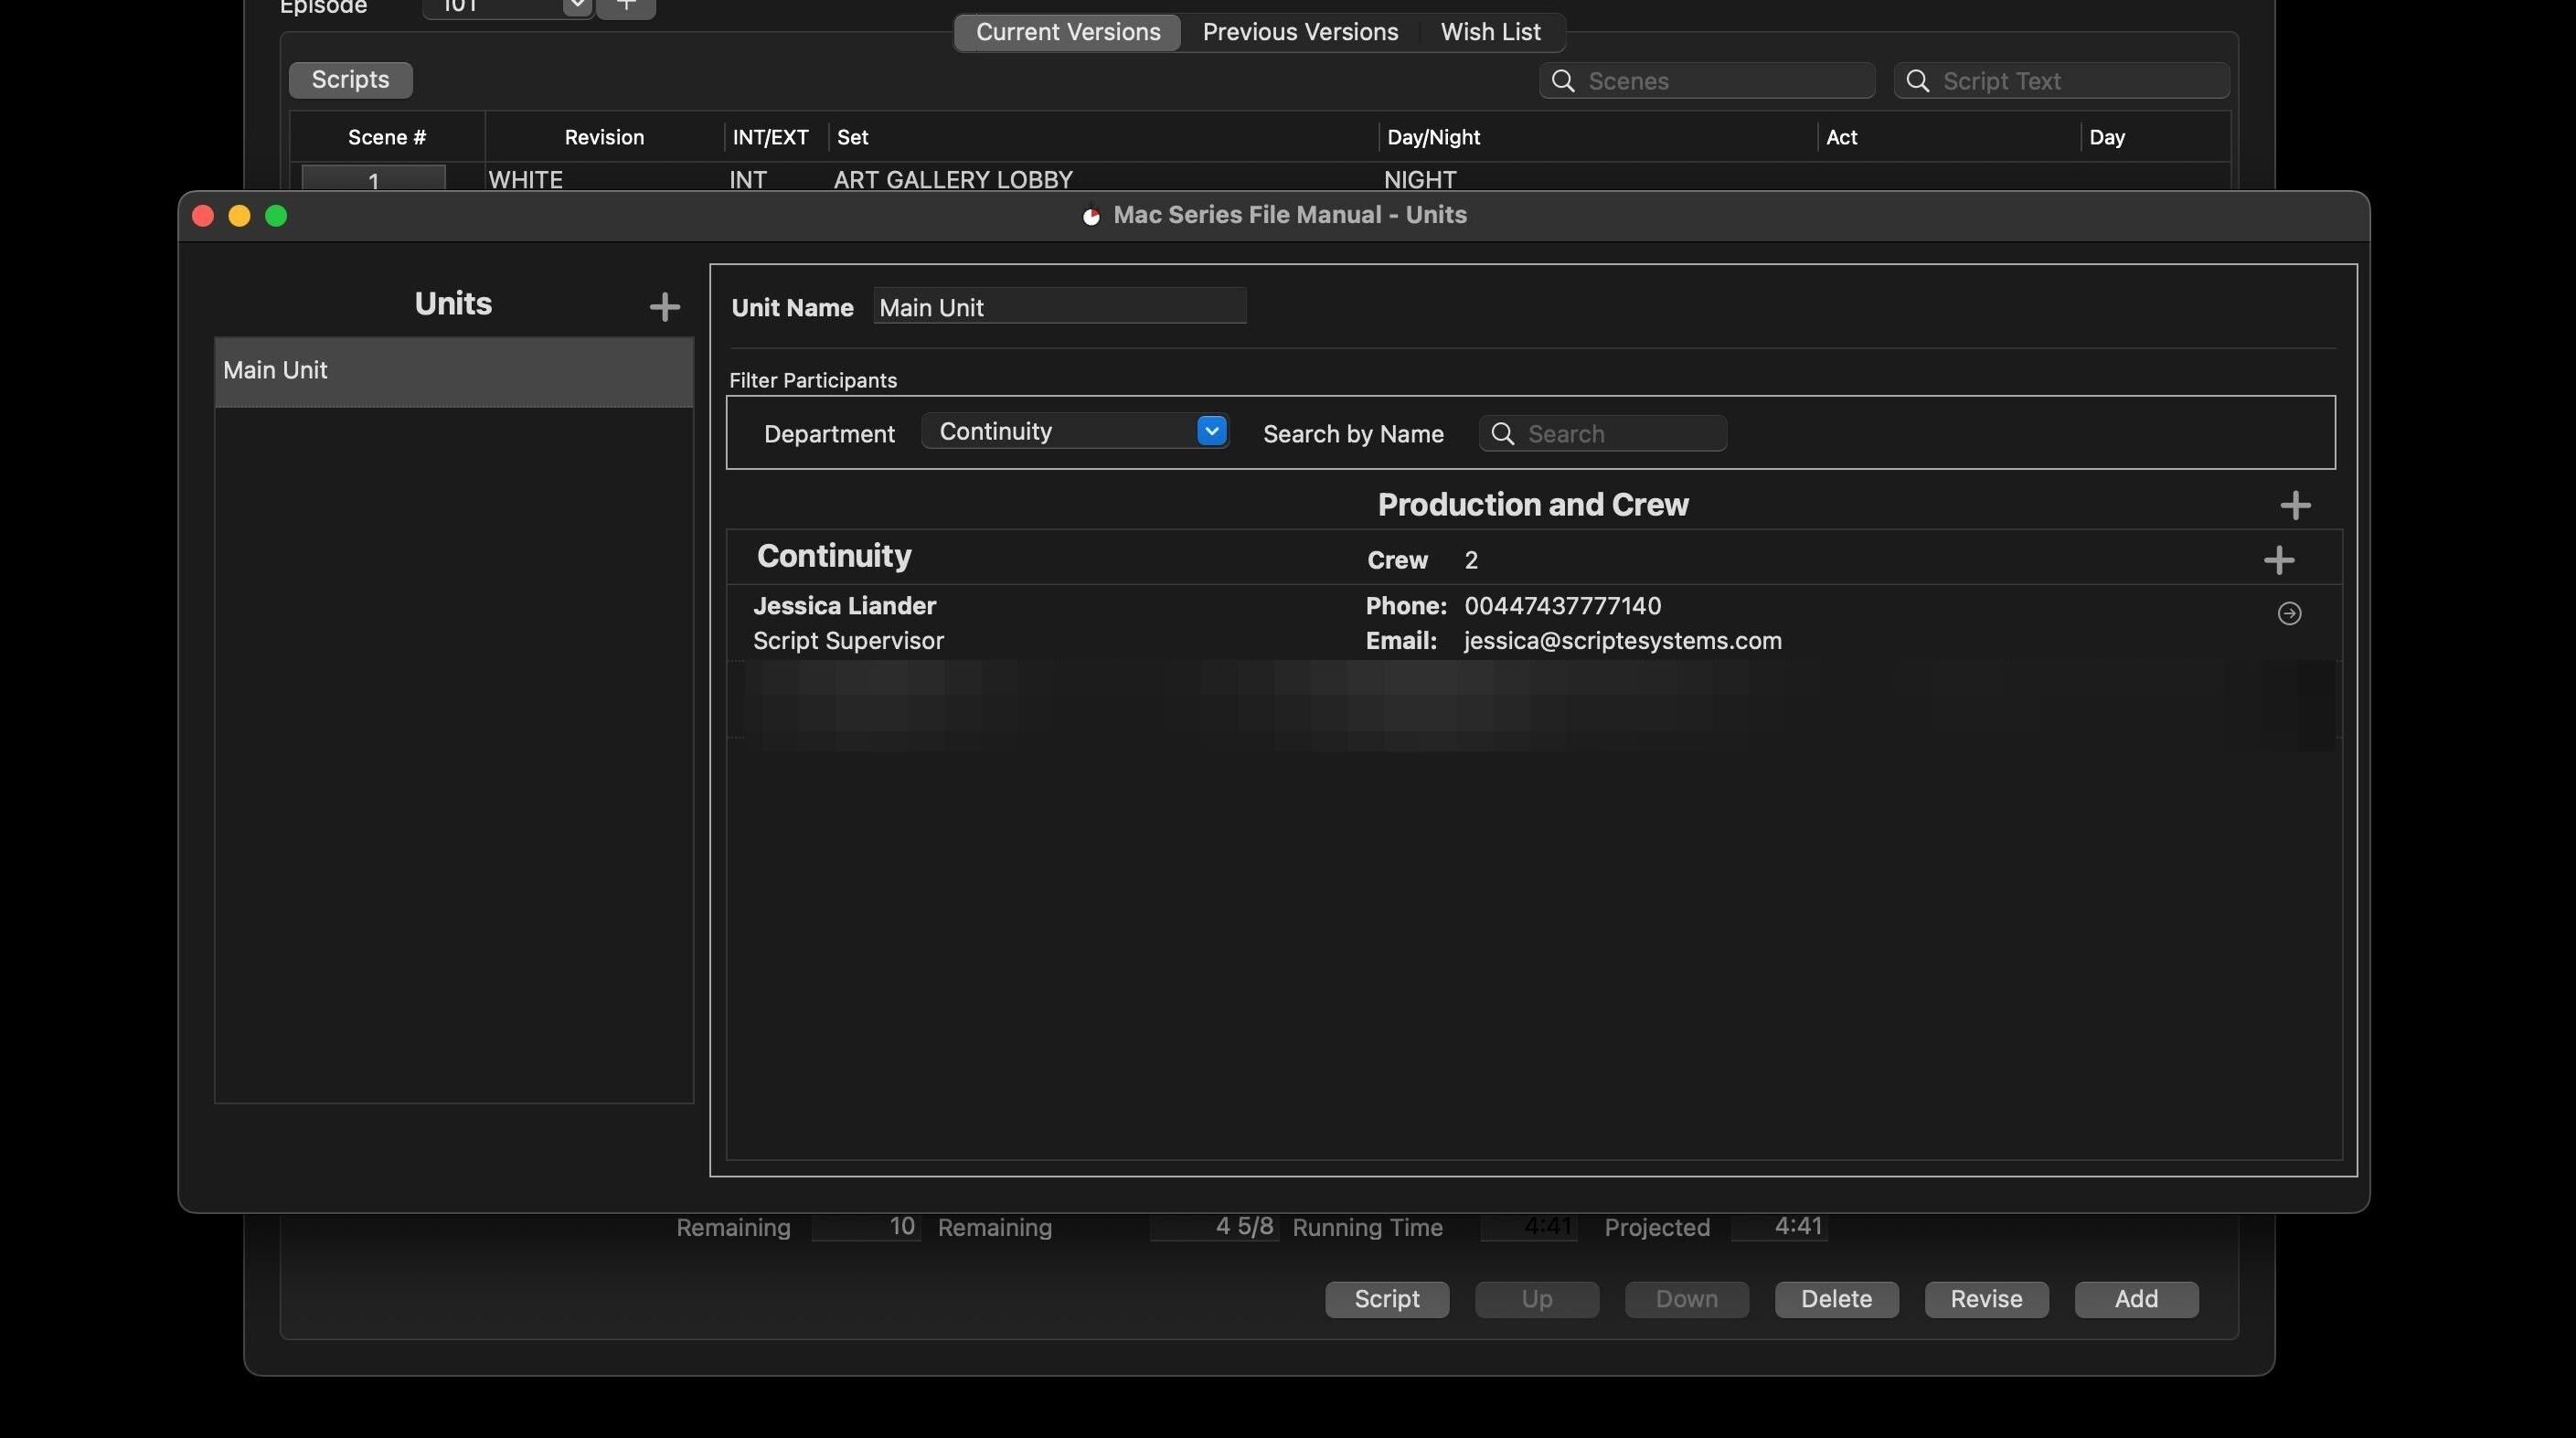Click plus icon beside Production and Crew
This screenshot has width=2576, height=1438.
2295,505
